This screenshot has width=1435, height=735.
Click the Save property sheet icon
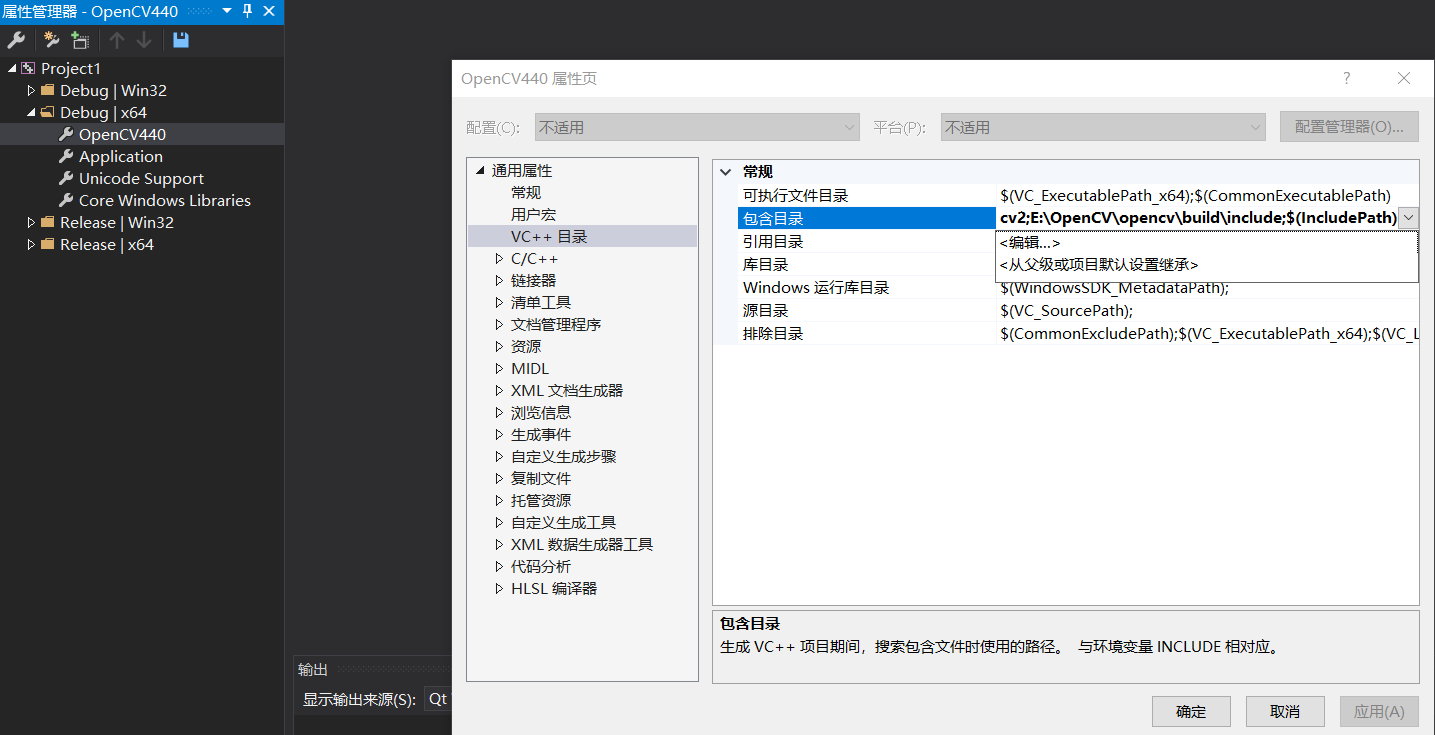179,40
